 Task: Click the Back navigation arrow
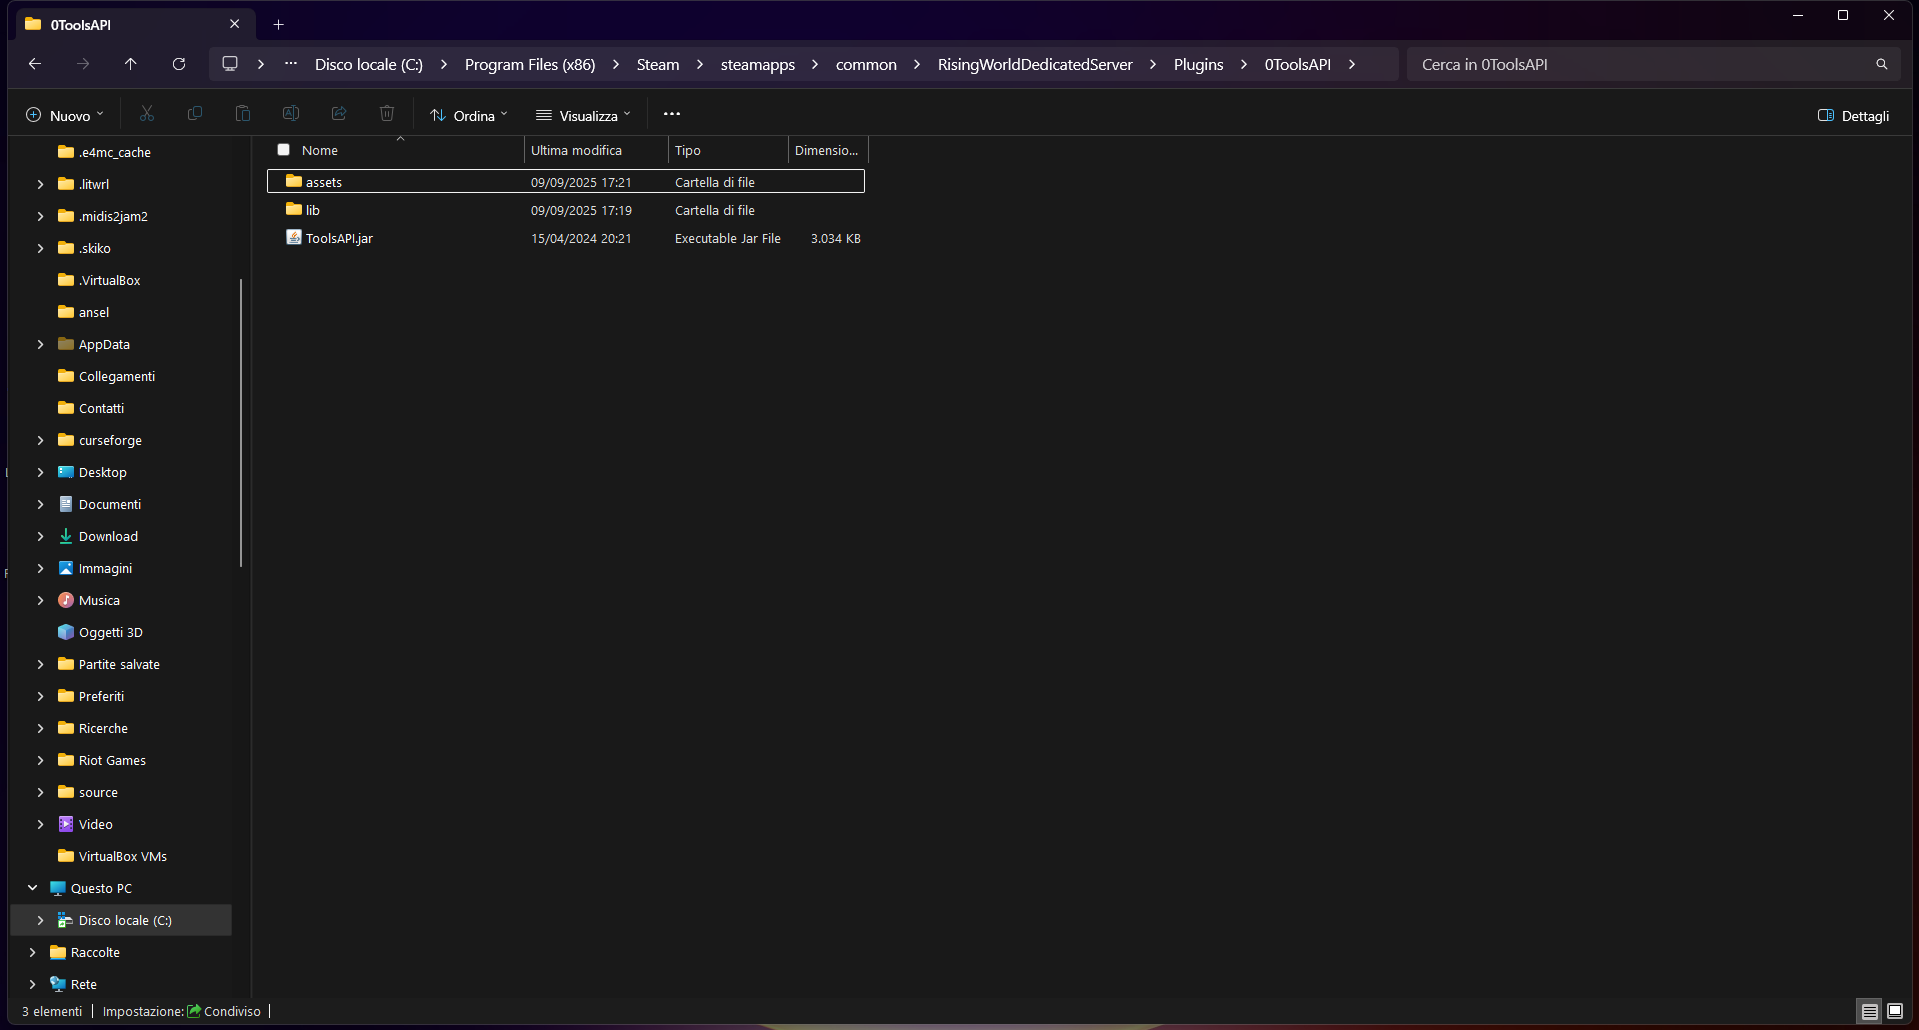pyautogui.click(x=35, y=64)
